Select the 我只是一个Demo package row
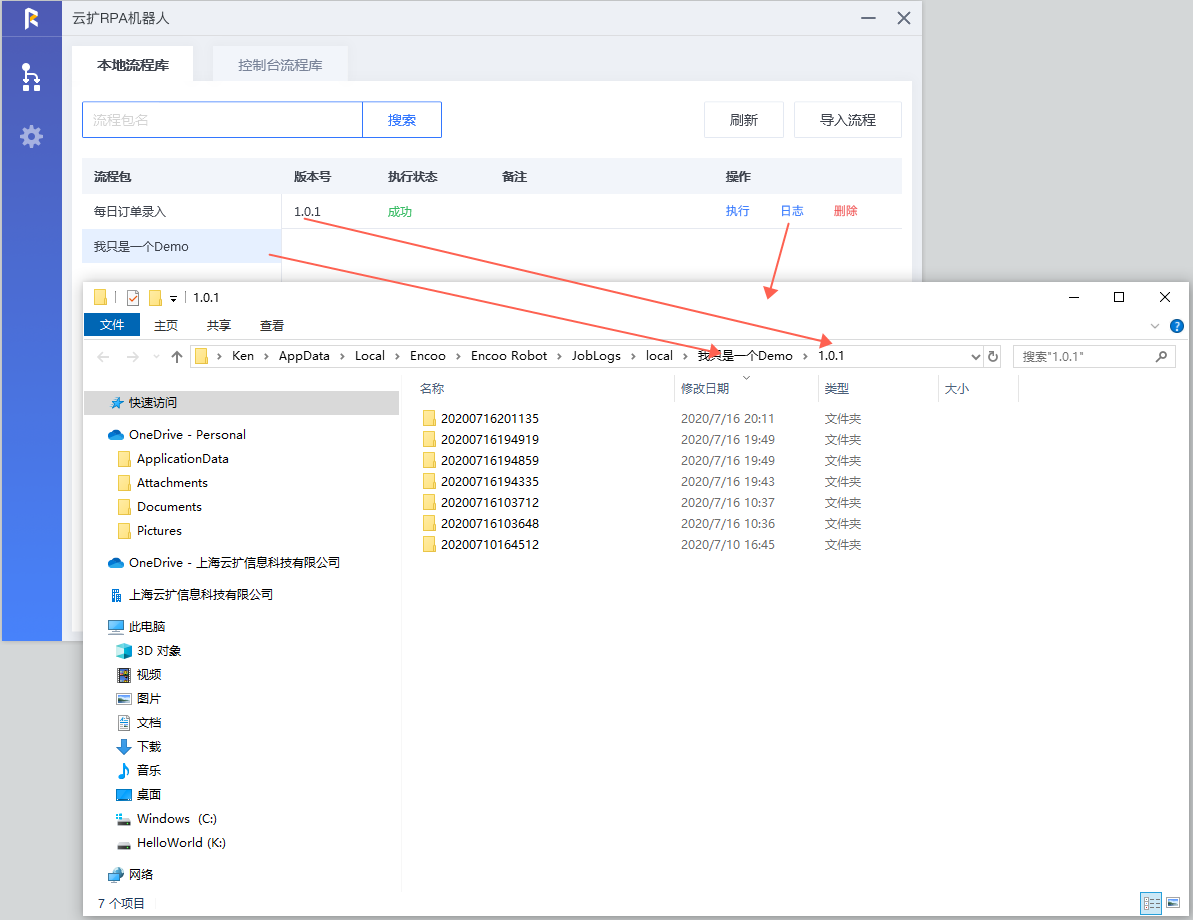Image resolution: width=1193 pixels, height=920 pixels. [182, 247]
